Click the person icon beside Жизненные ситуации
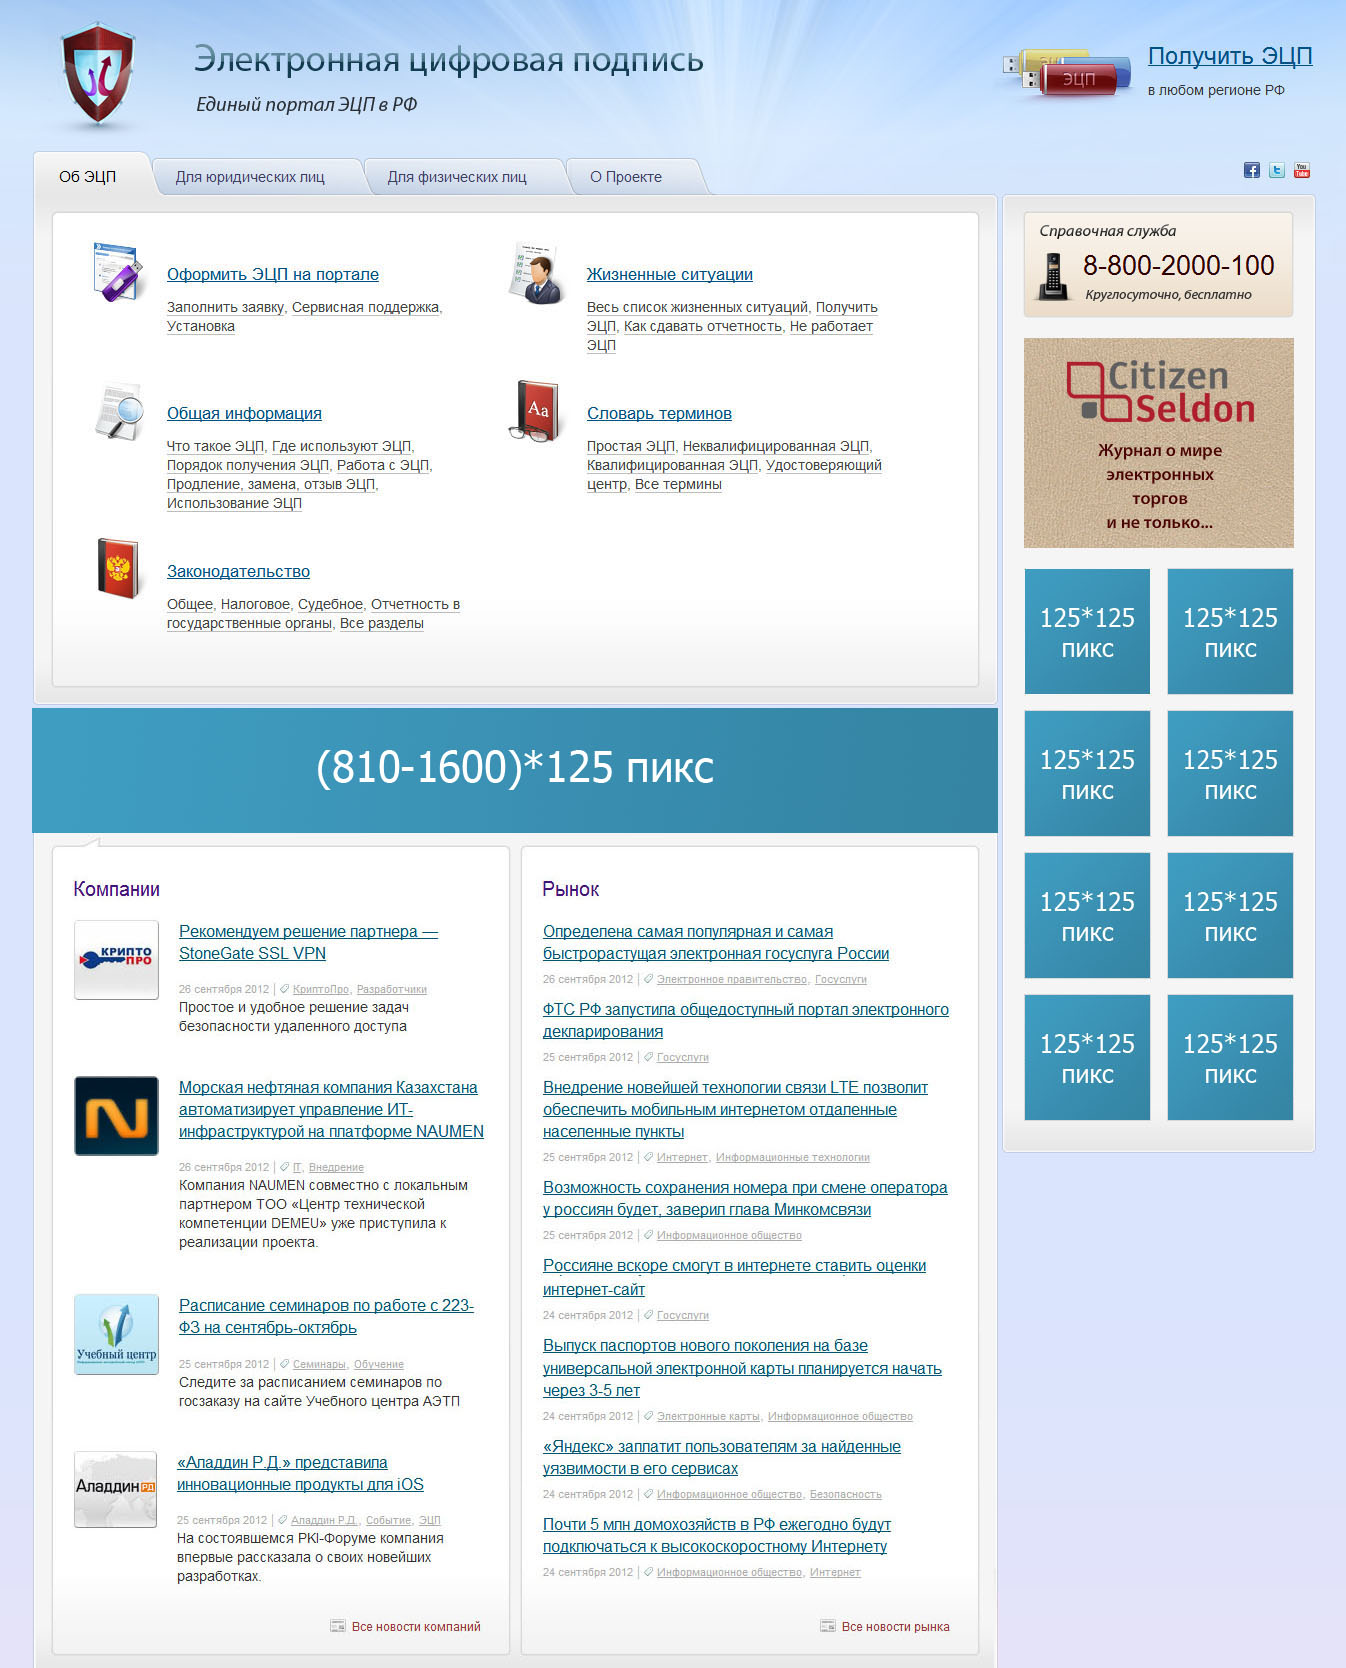 click(536, 272)
